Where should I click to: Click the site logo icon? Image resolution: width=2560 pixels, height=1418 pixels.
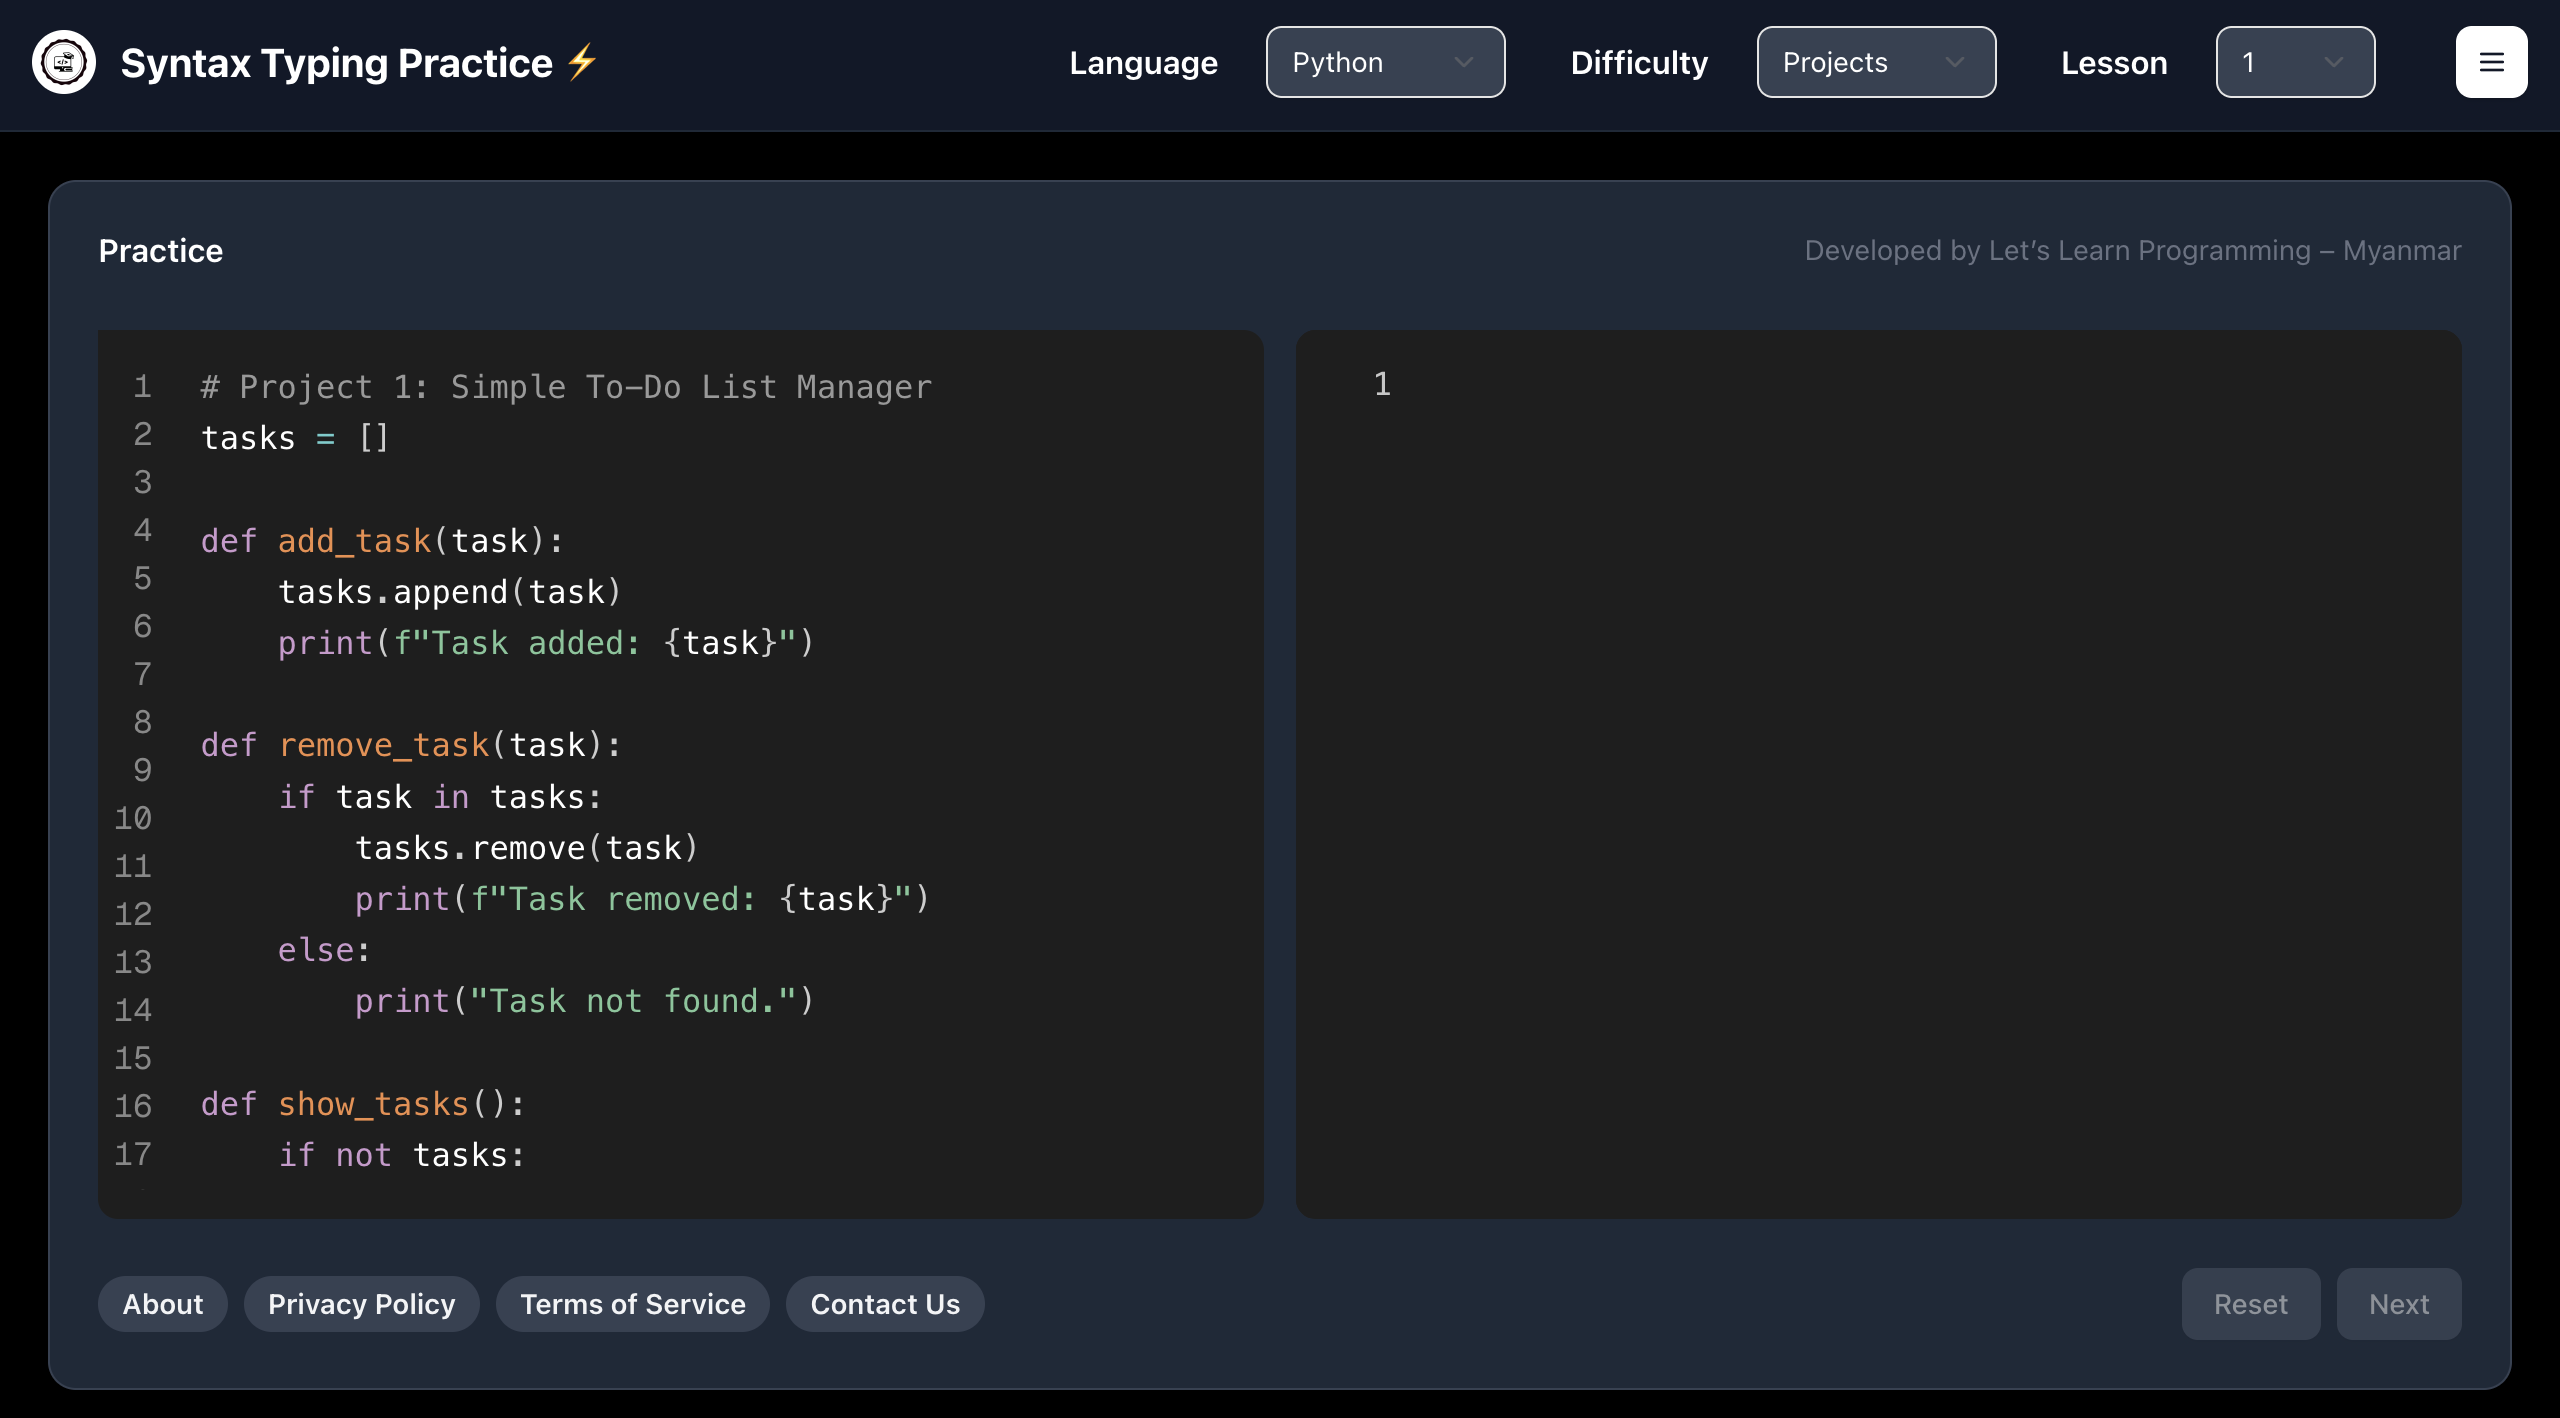[64, 62]
